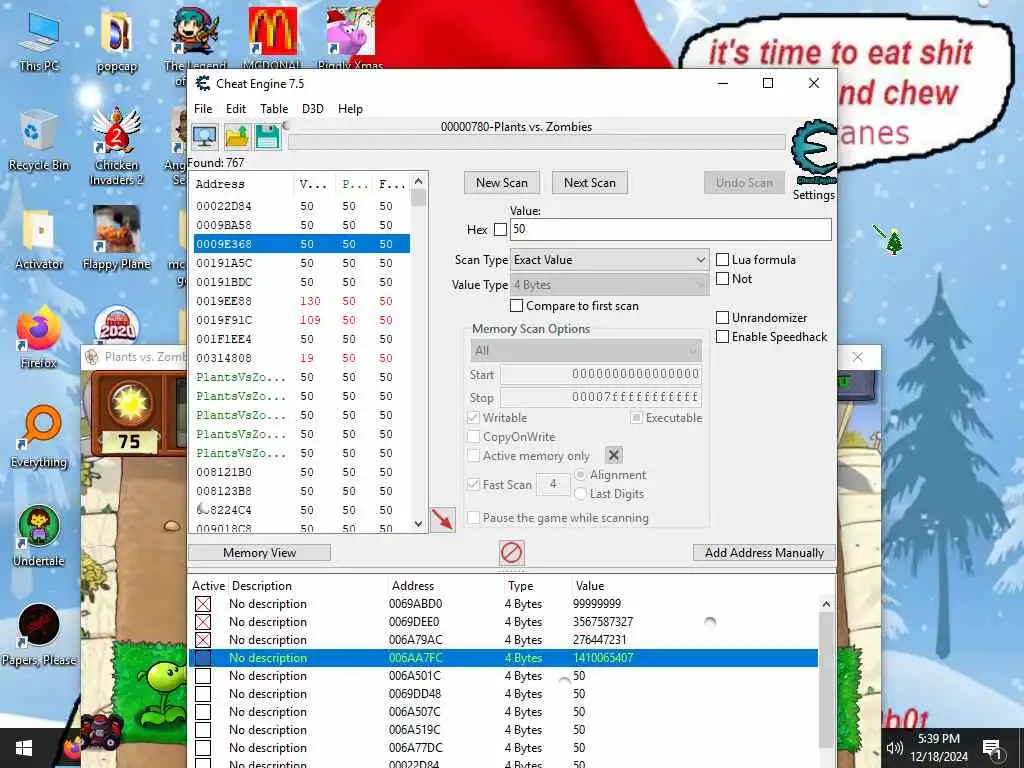Open Windows Start button
The height and width of the screenshot is (768, 1024).
click(x=24, y=748)
